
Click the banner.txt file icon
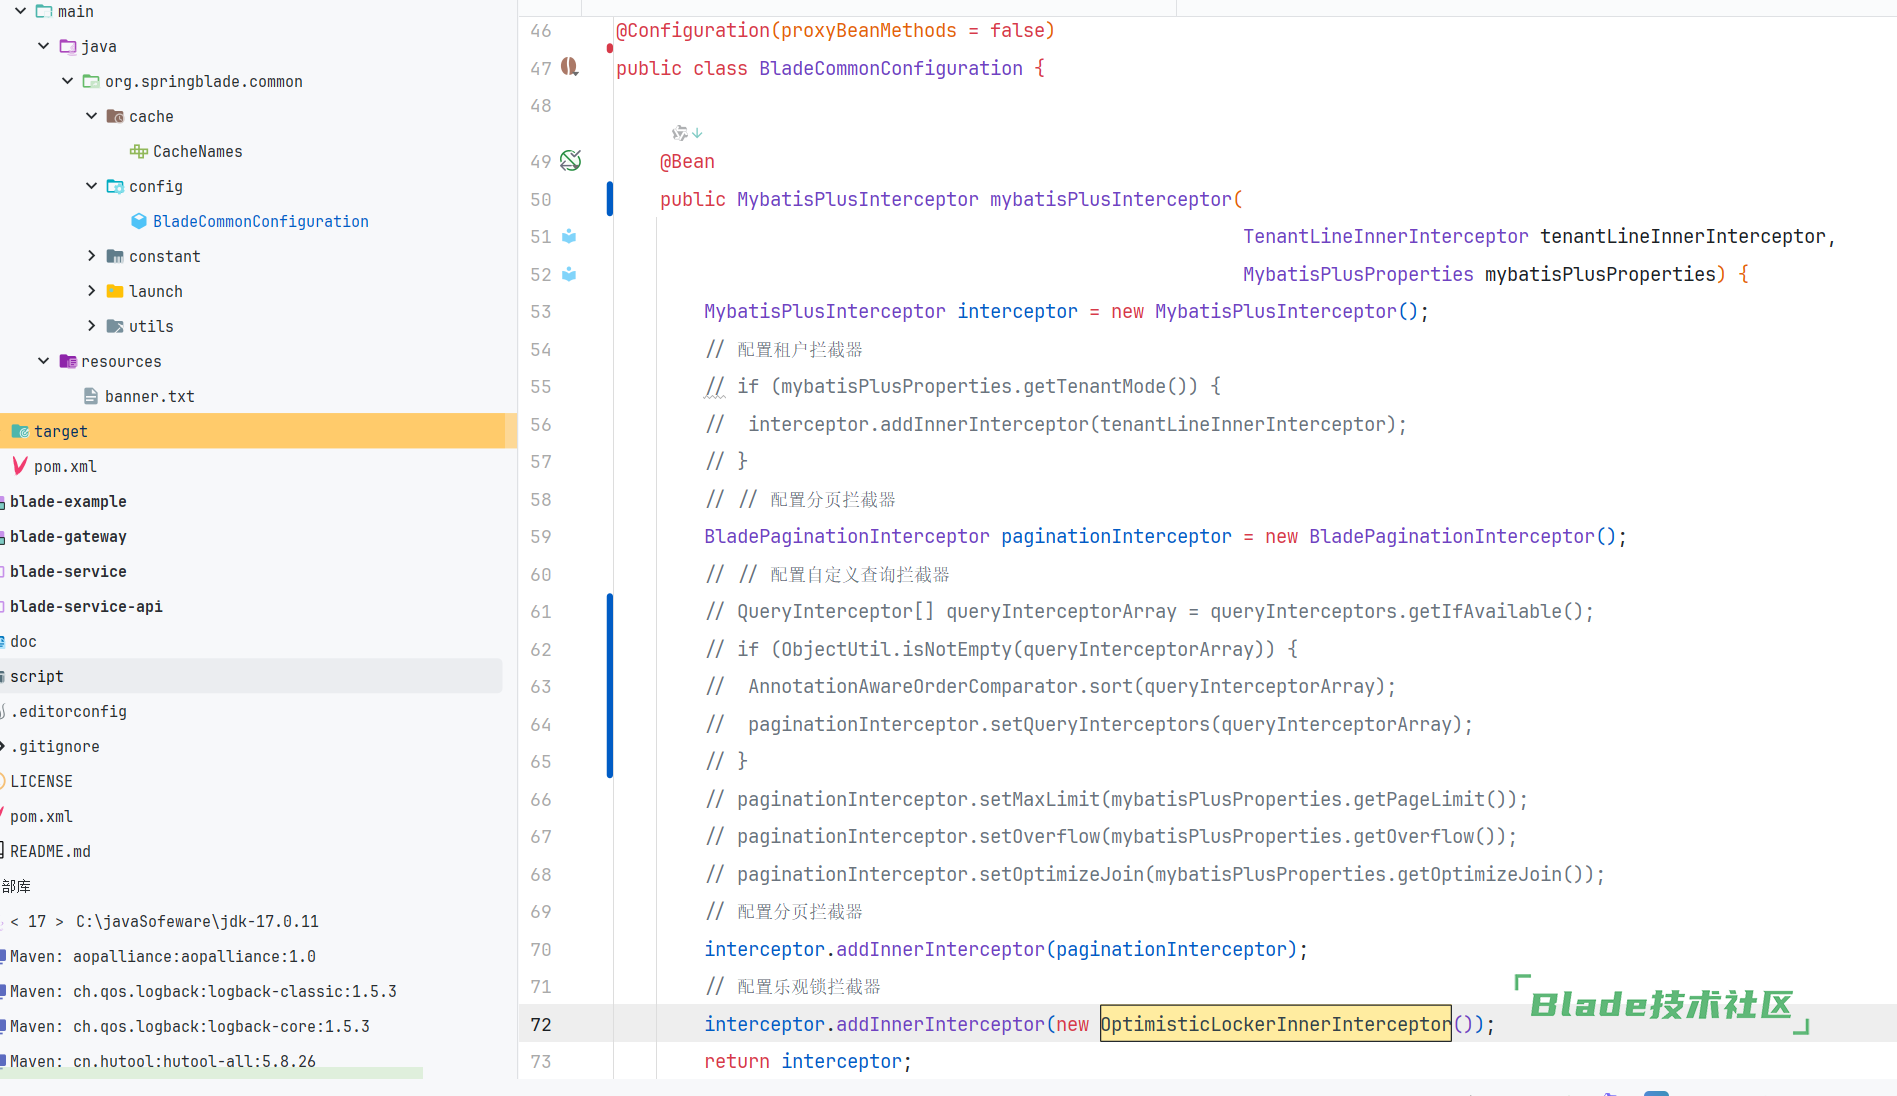[91, 396]
